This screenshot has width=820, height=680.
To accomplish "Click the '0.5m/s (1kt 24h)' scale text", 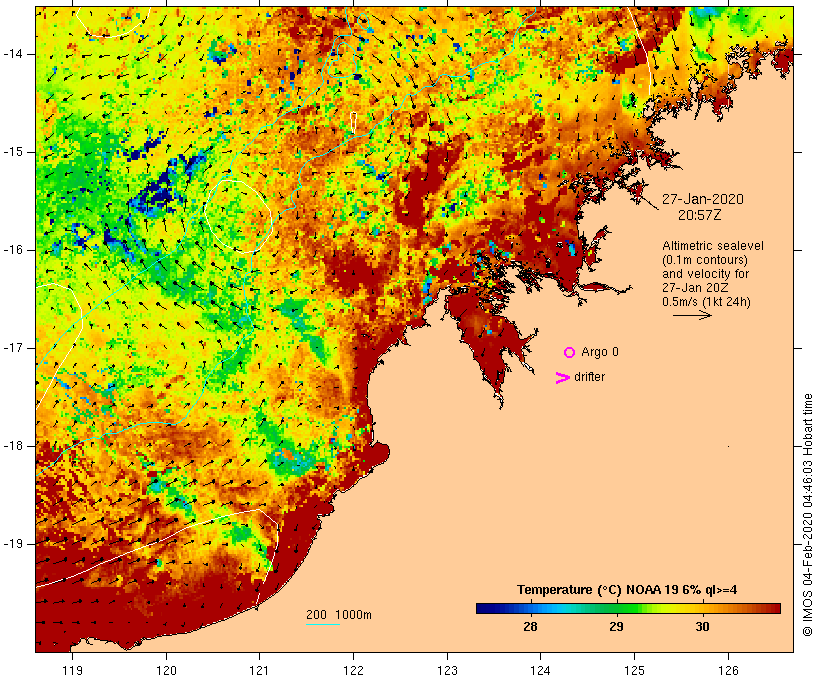I will [x=707, y=302].
